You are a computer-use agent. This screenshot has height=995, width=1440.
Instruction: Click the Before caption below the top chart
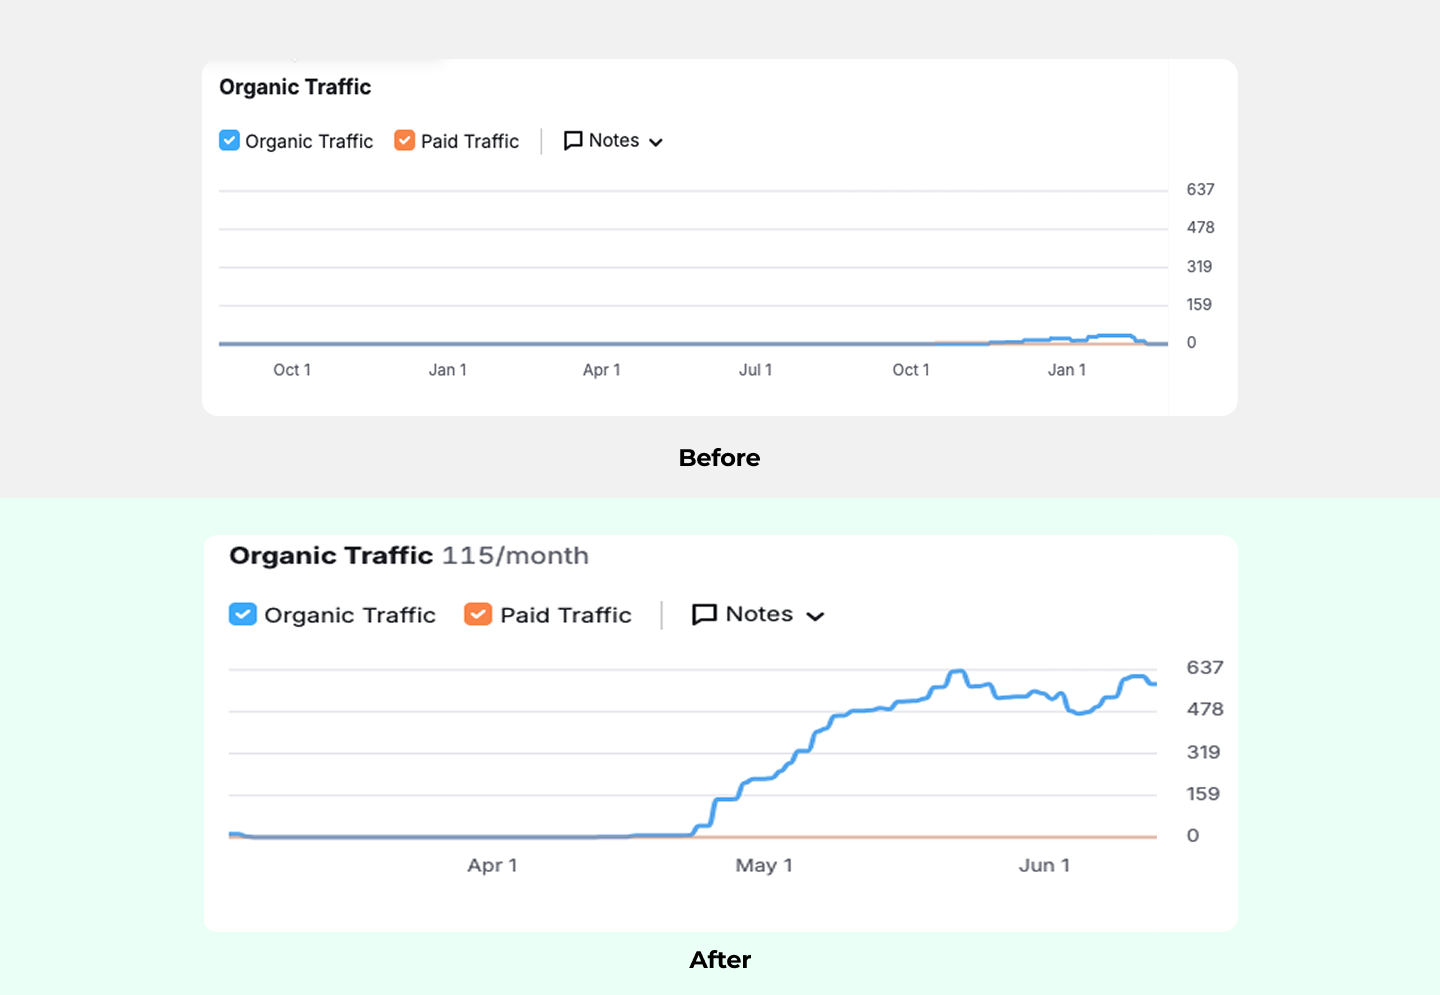tap(719, 457)
